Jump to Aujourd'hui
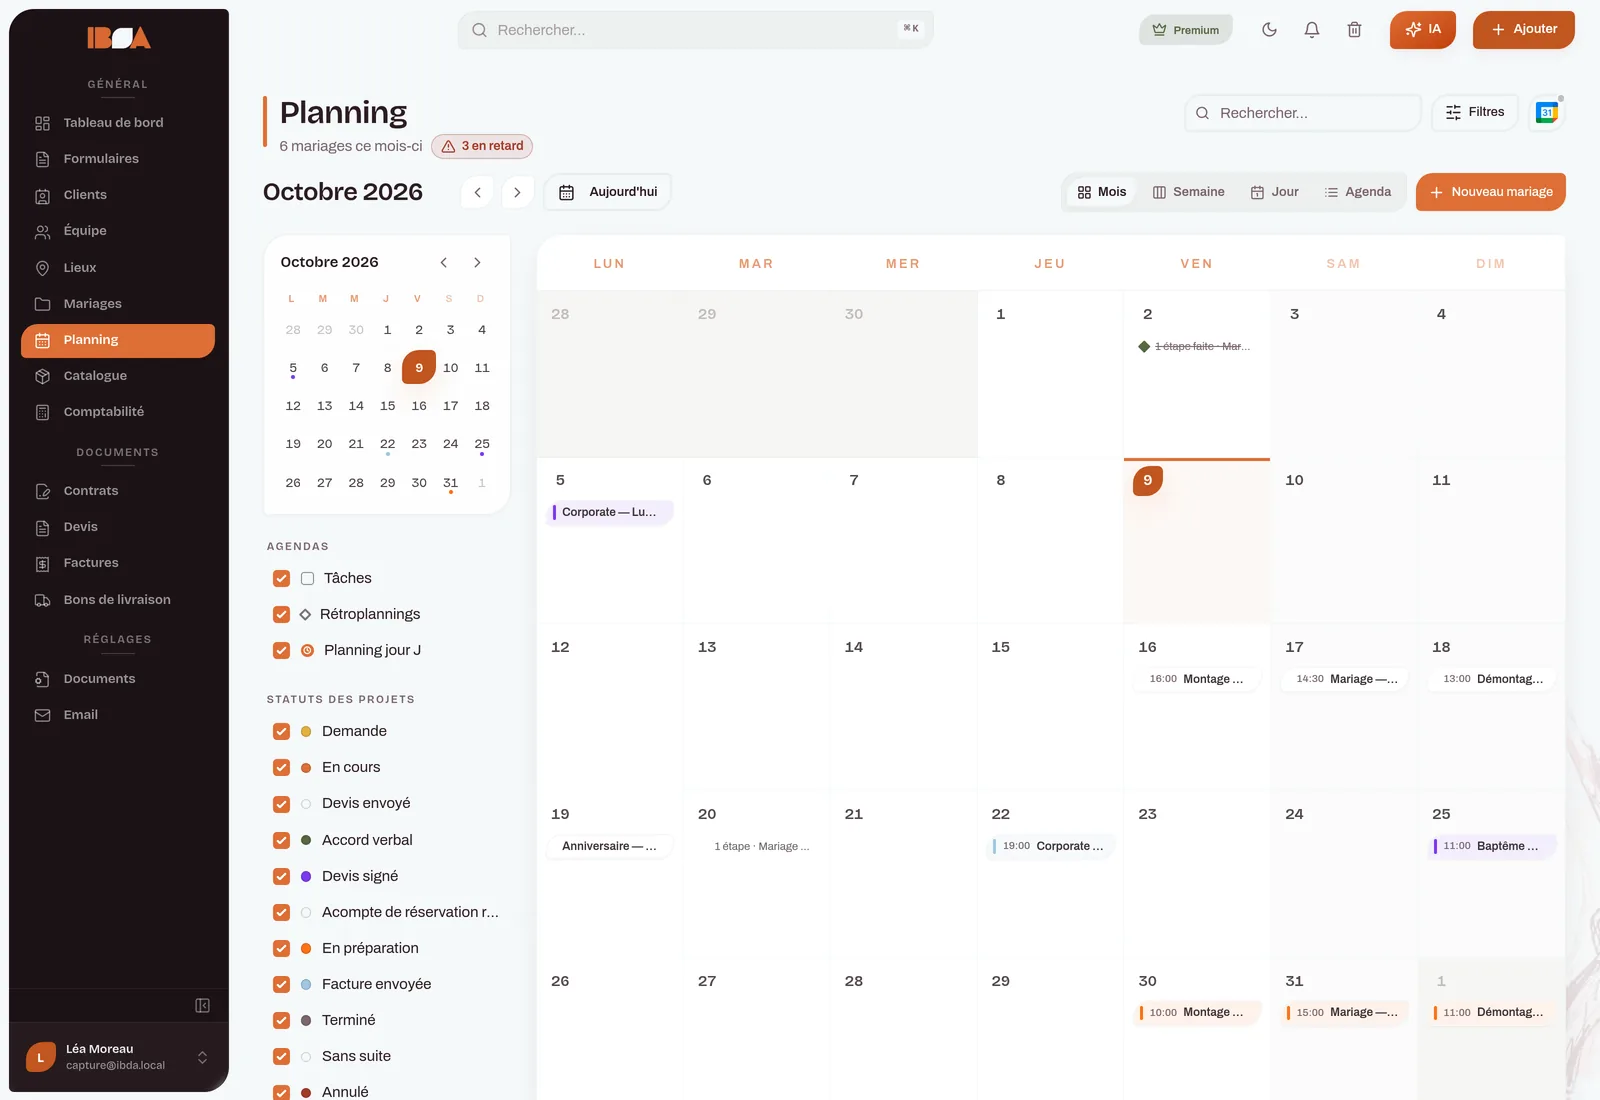1600x1100 pixels. coord(608,192)
